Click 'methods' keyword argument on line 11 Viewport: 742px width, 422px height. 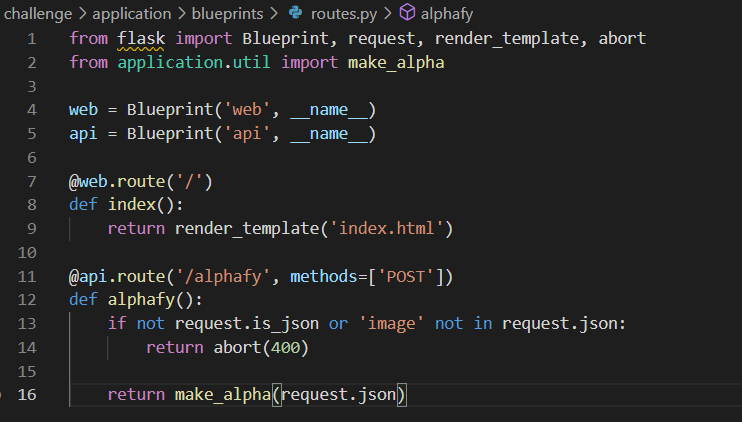coord(324,276)
